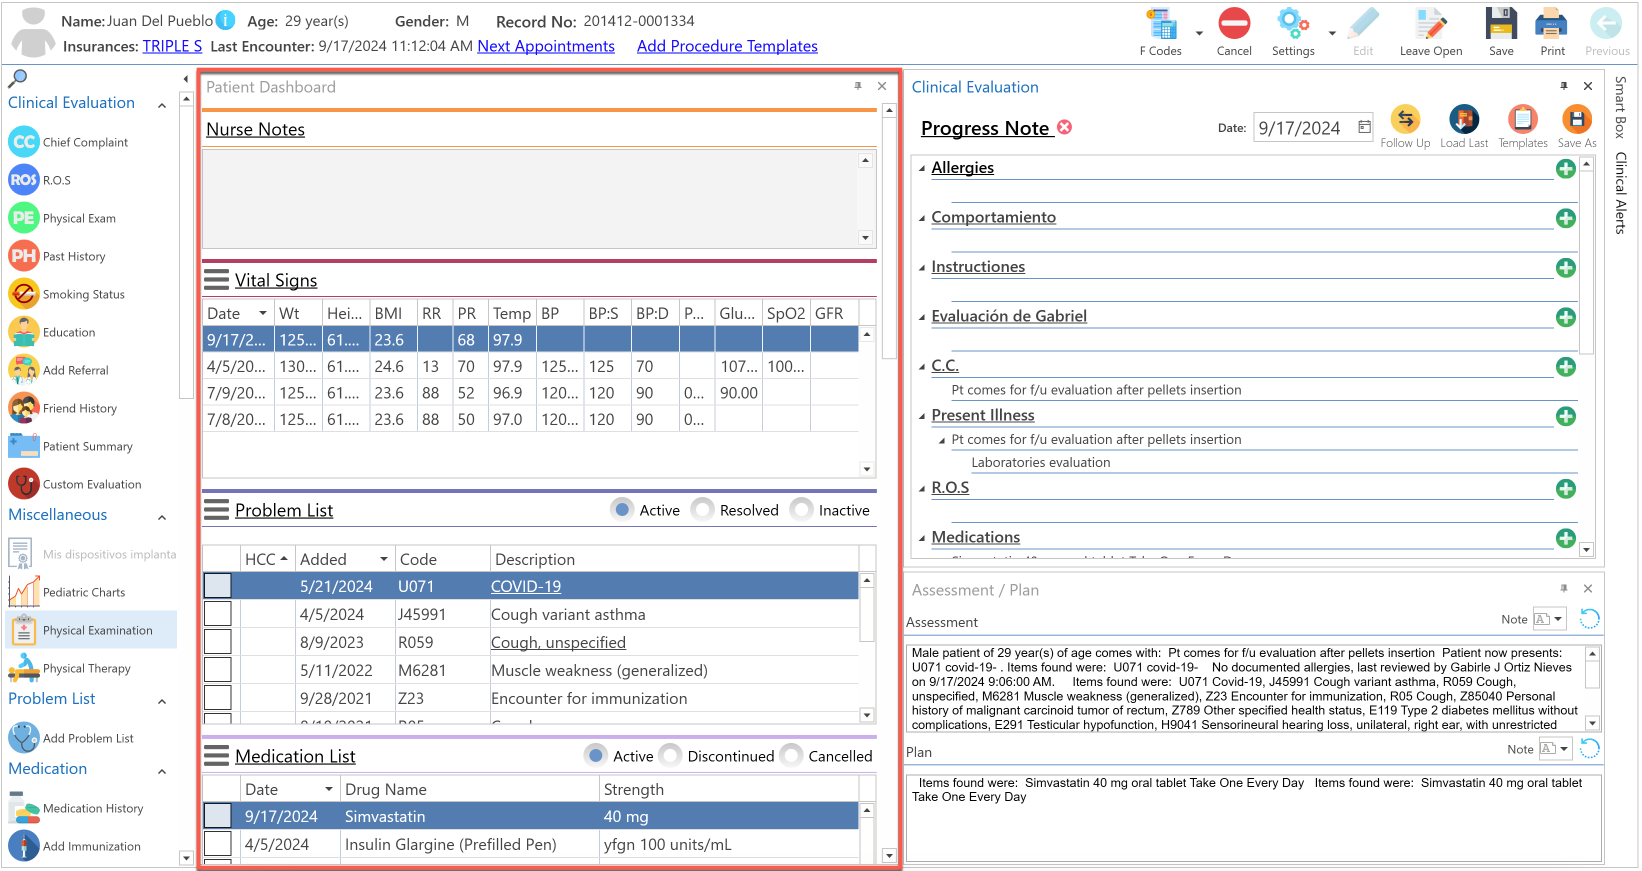Save the record with Save icon
The width and height of the screenshot is (1642, 871).
pyautogui.click(x=1501, y=24)
